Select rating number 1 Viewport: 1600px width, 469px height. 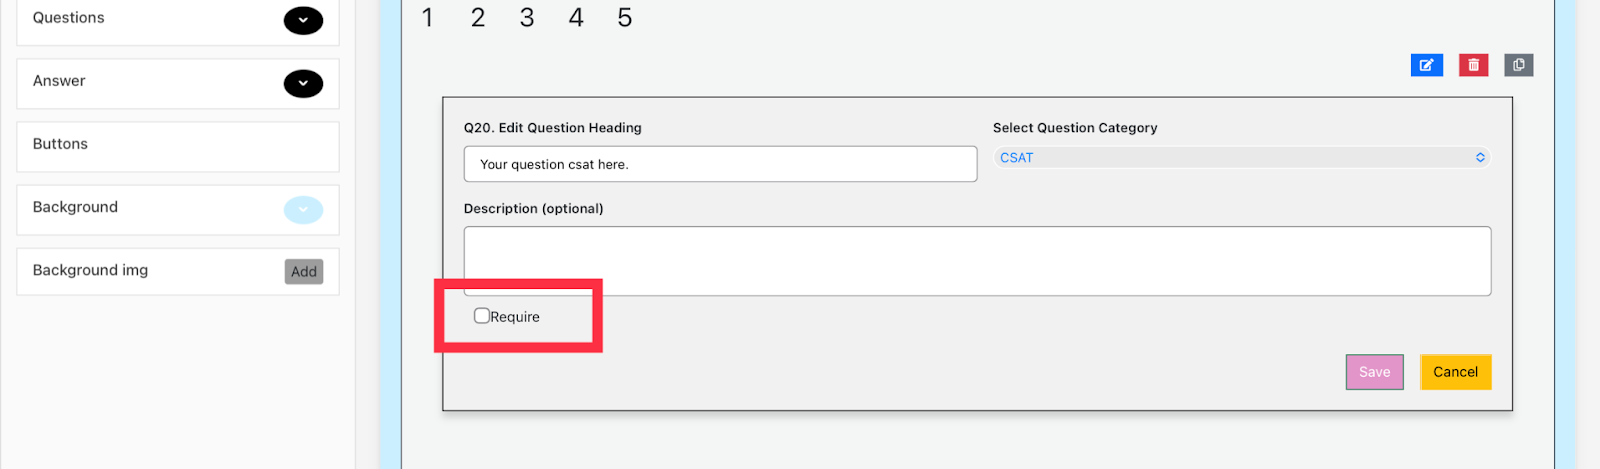coord(428,18)
